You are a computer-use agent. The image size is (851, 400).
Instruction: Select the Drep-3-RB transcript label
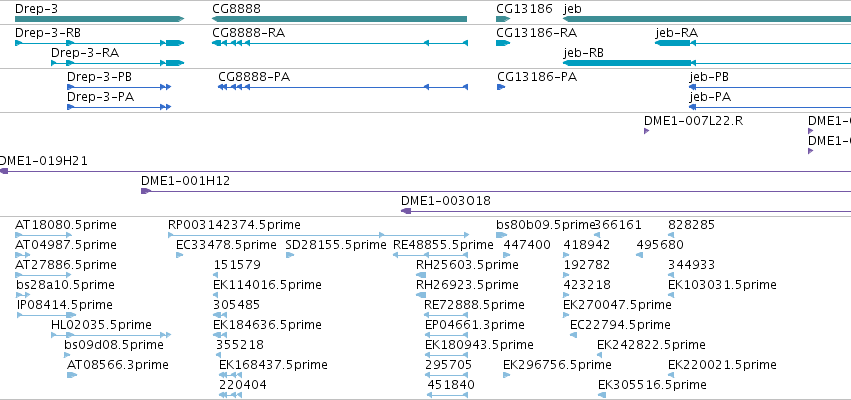[x=48, y=33]
